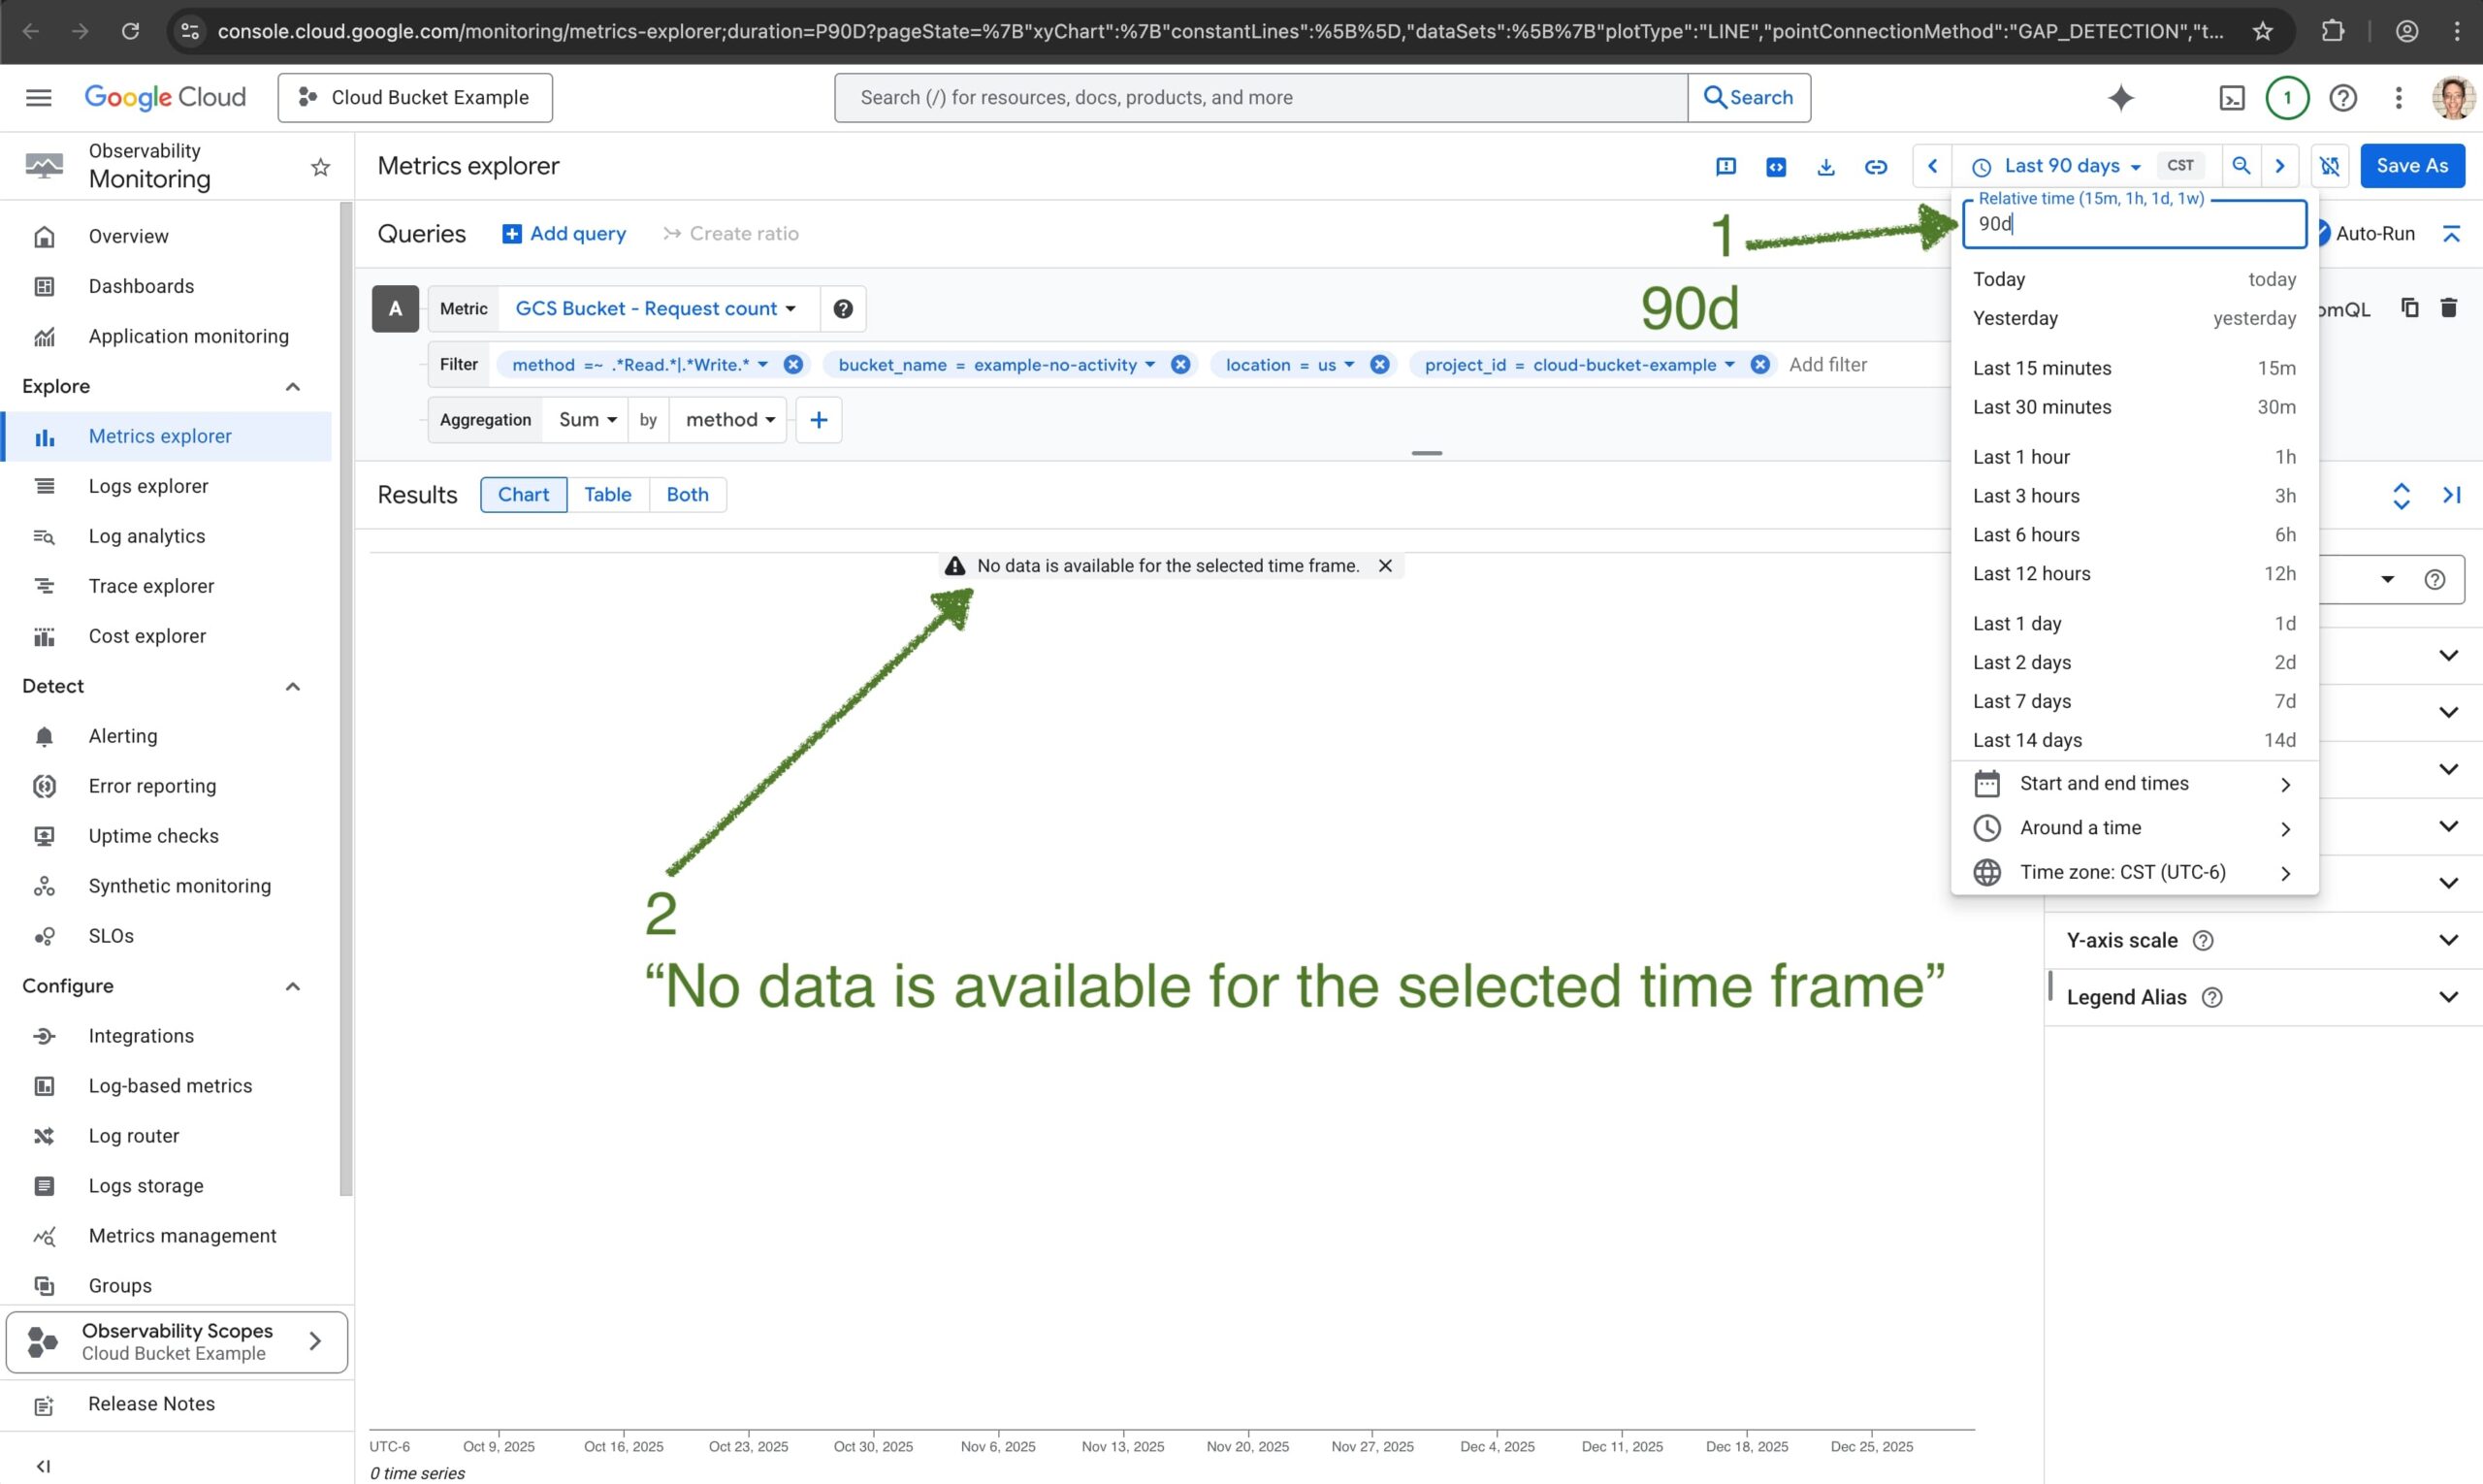Activate the Cloud Shell terminal icon
Image resolution: width=2483 pixels, height=1484 pixels.
tap(2231, 97)
